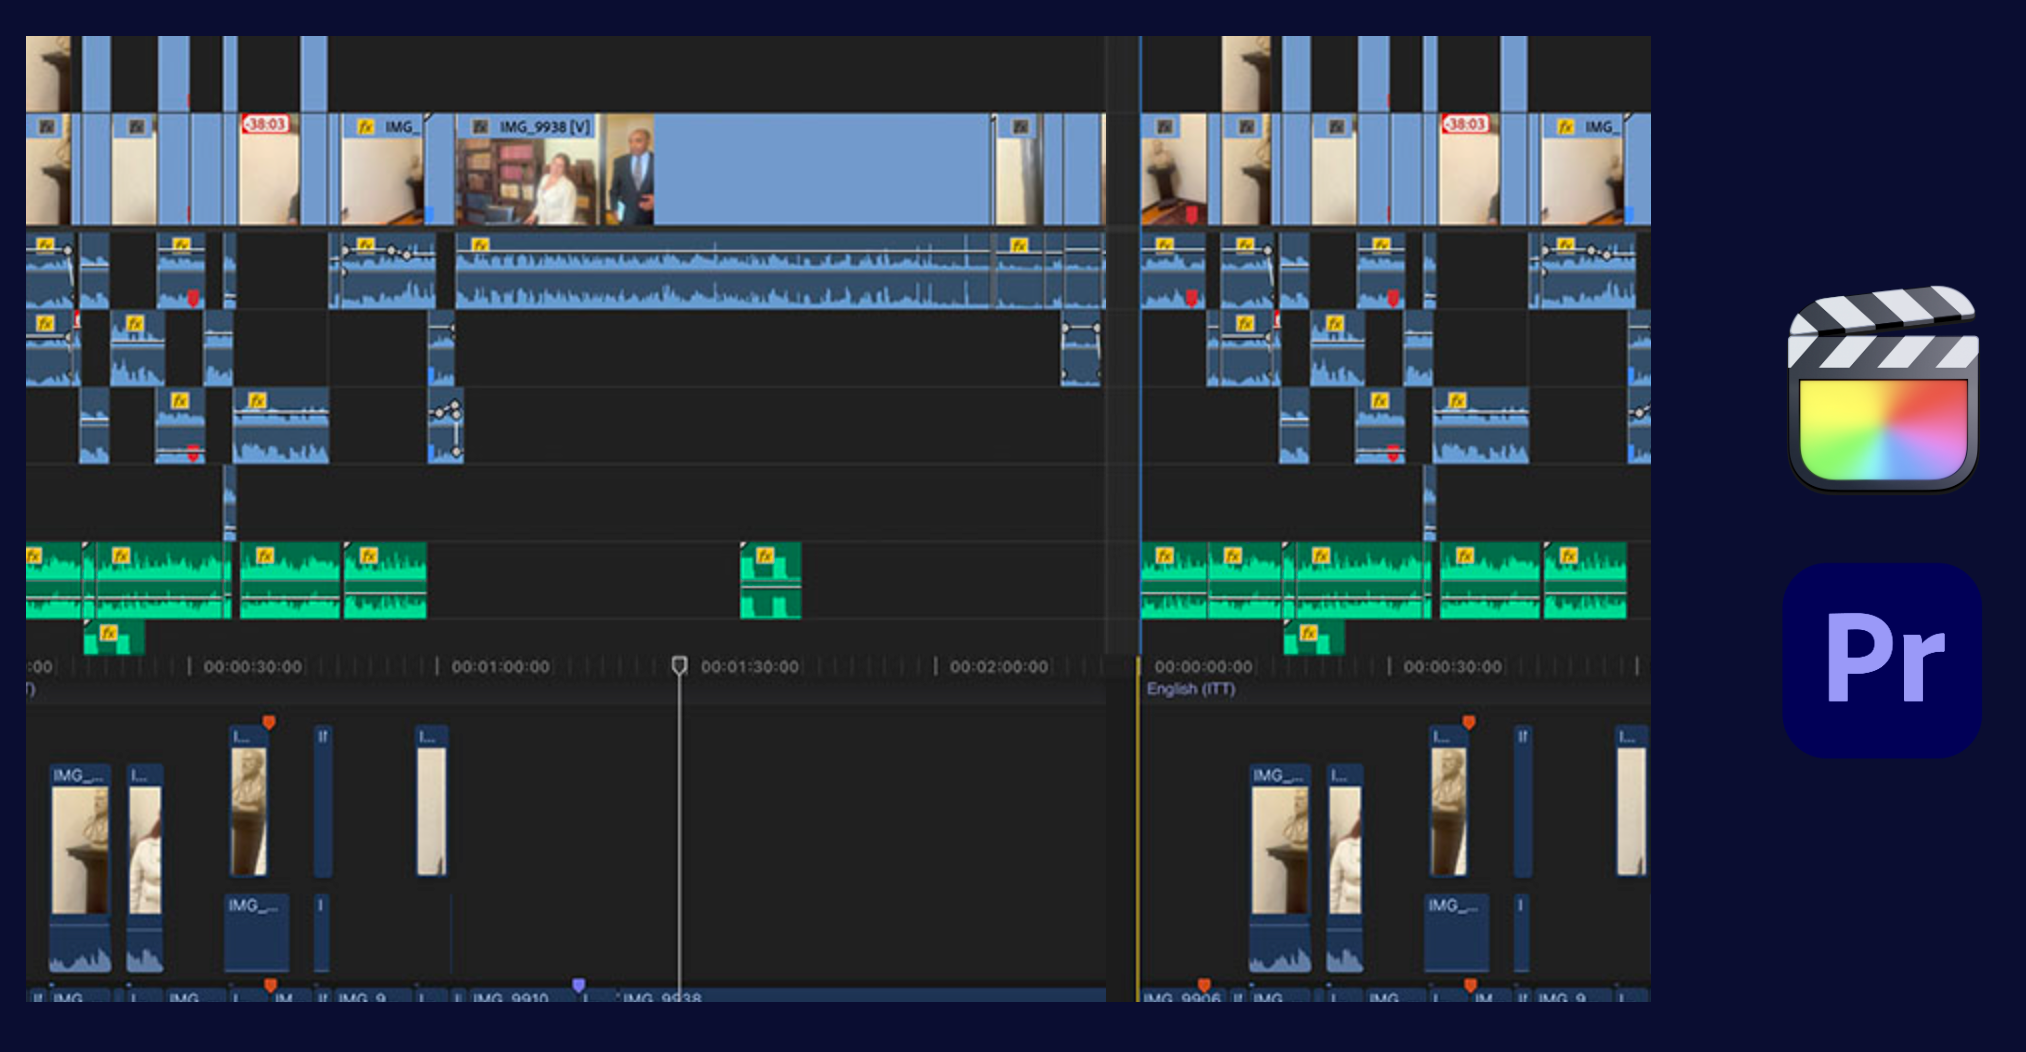
Task: Click the English (ITT) caption label
Action: coord(1191,689)
